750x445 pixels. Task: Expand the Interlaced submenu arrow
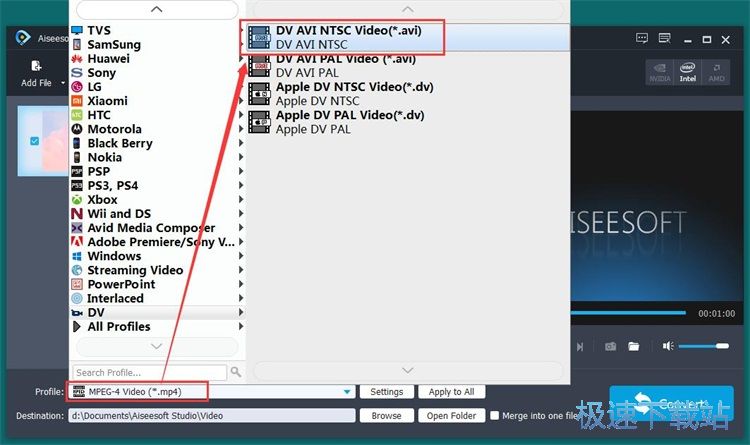click(241, 298)
